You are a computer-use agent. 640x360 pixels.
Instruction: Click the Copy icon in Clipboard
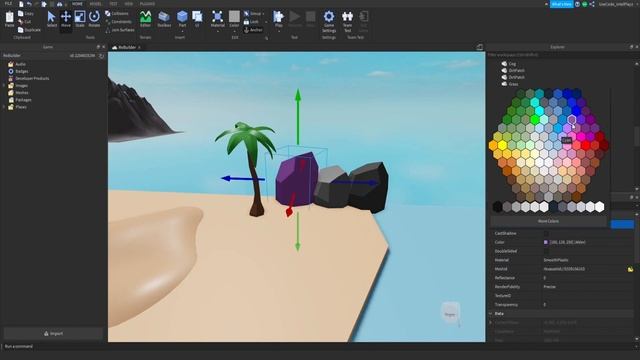coord(21,13)
